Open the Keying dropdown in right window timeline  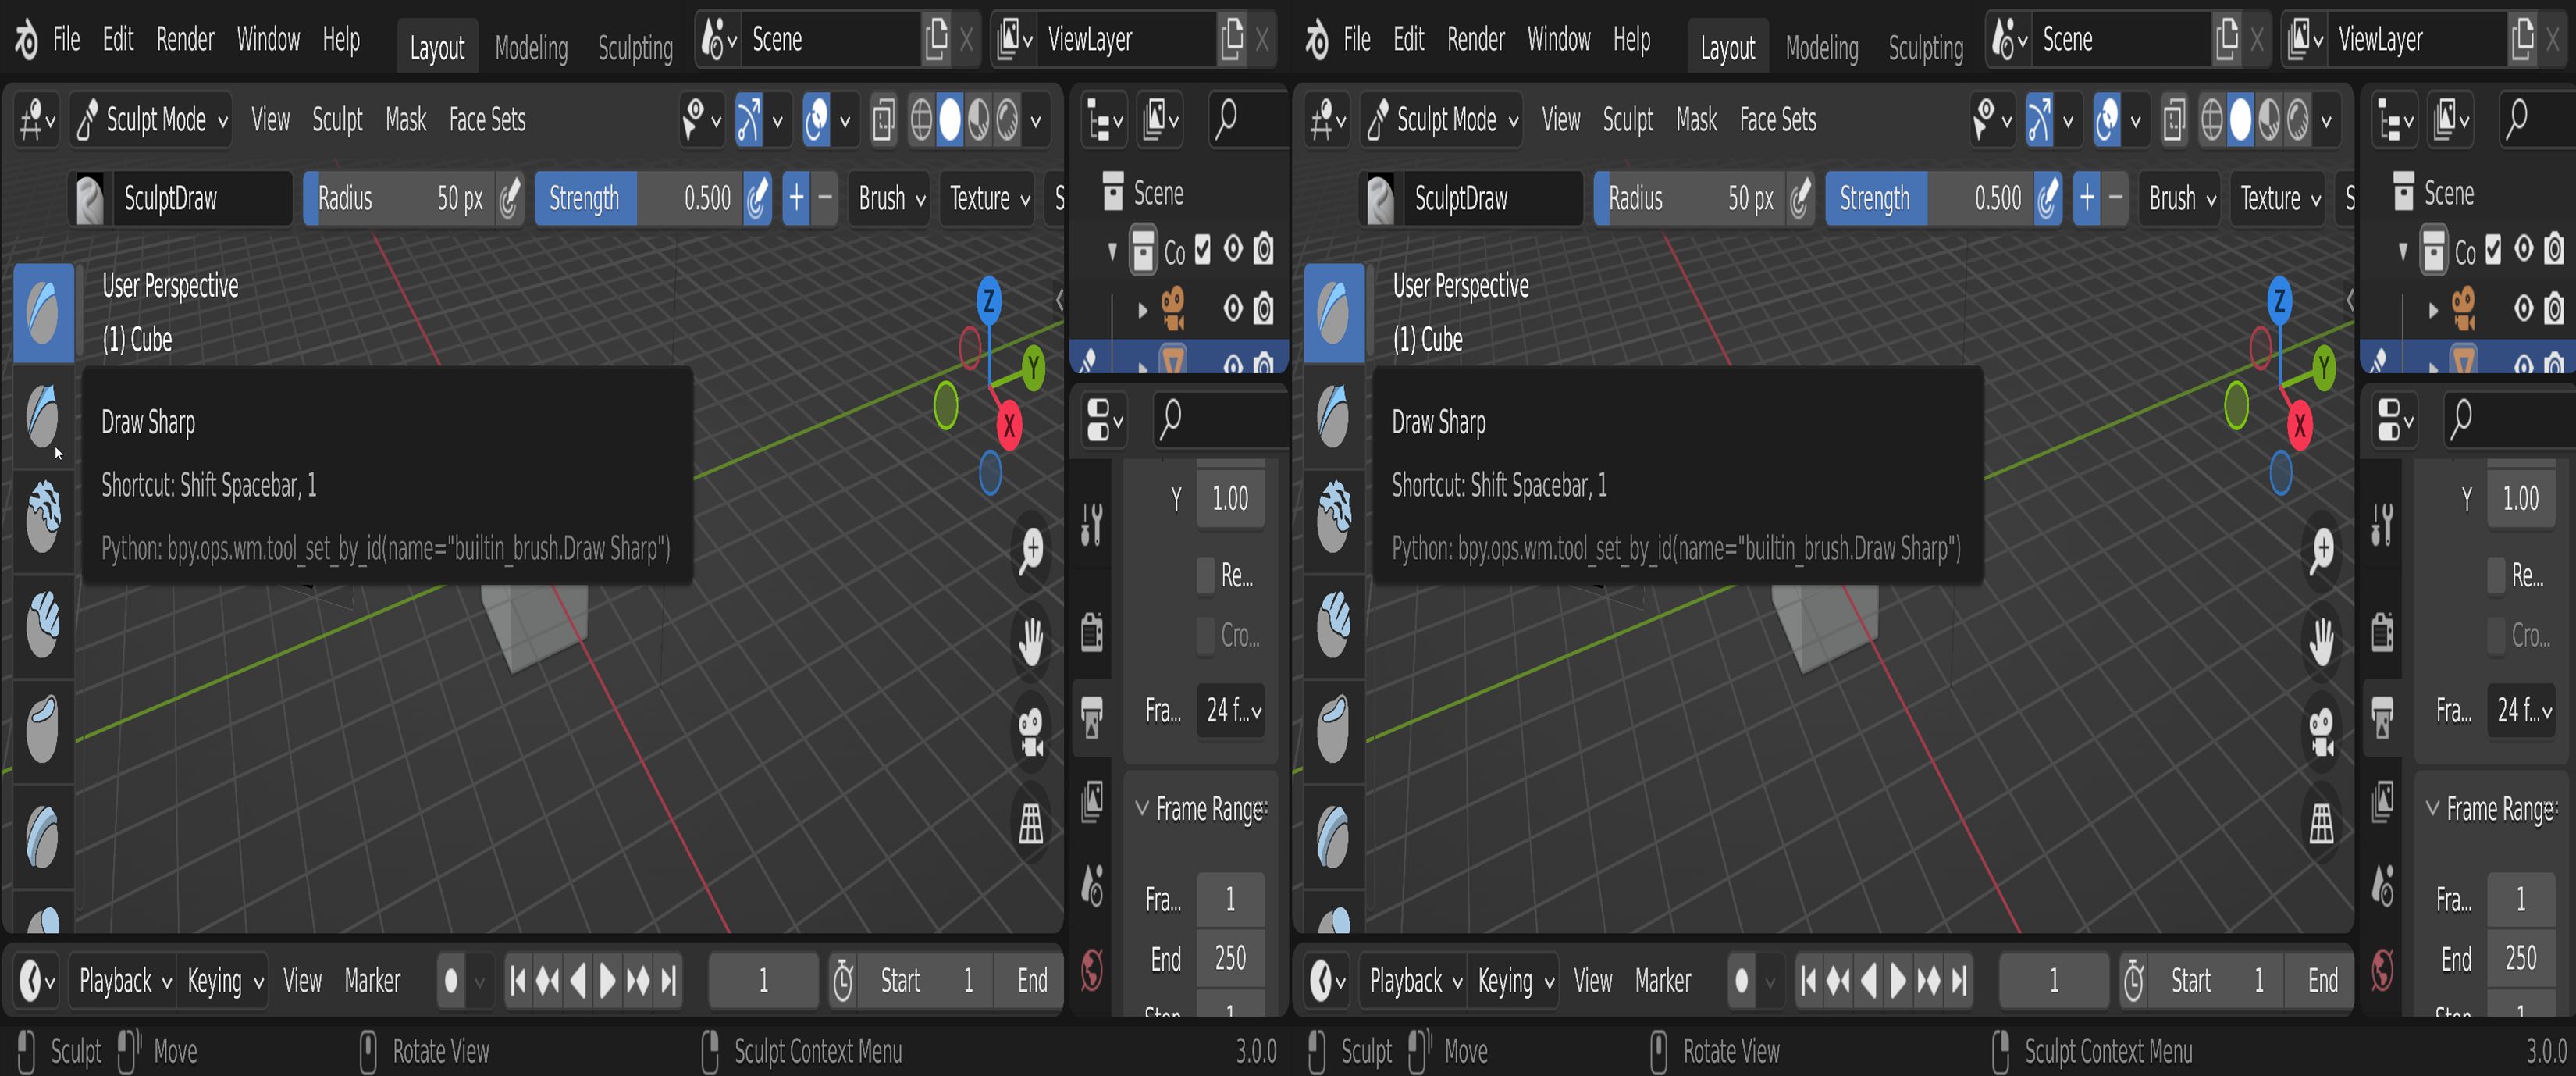(x=1514, y=981)
